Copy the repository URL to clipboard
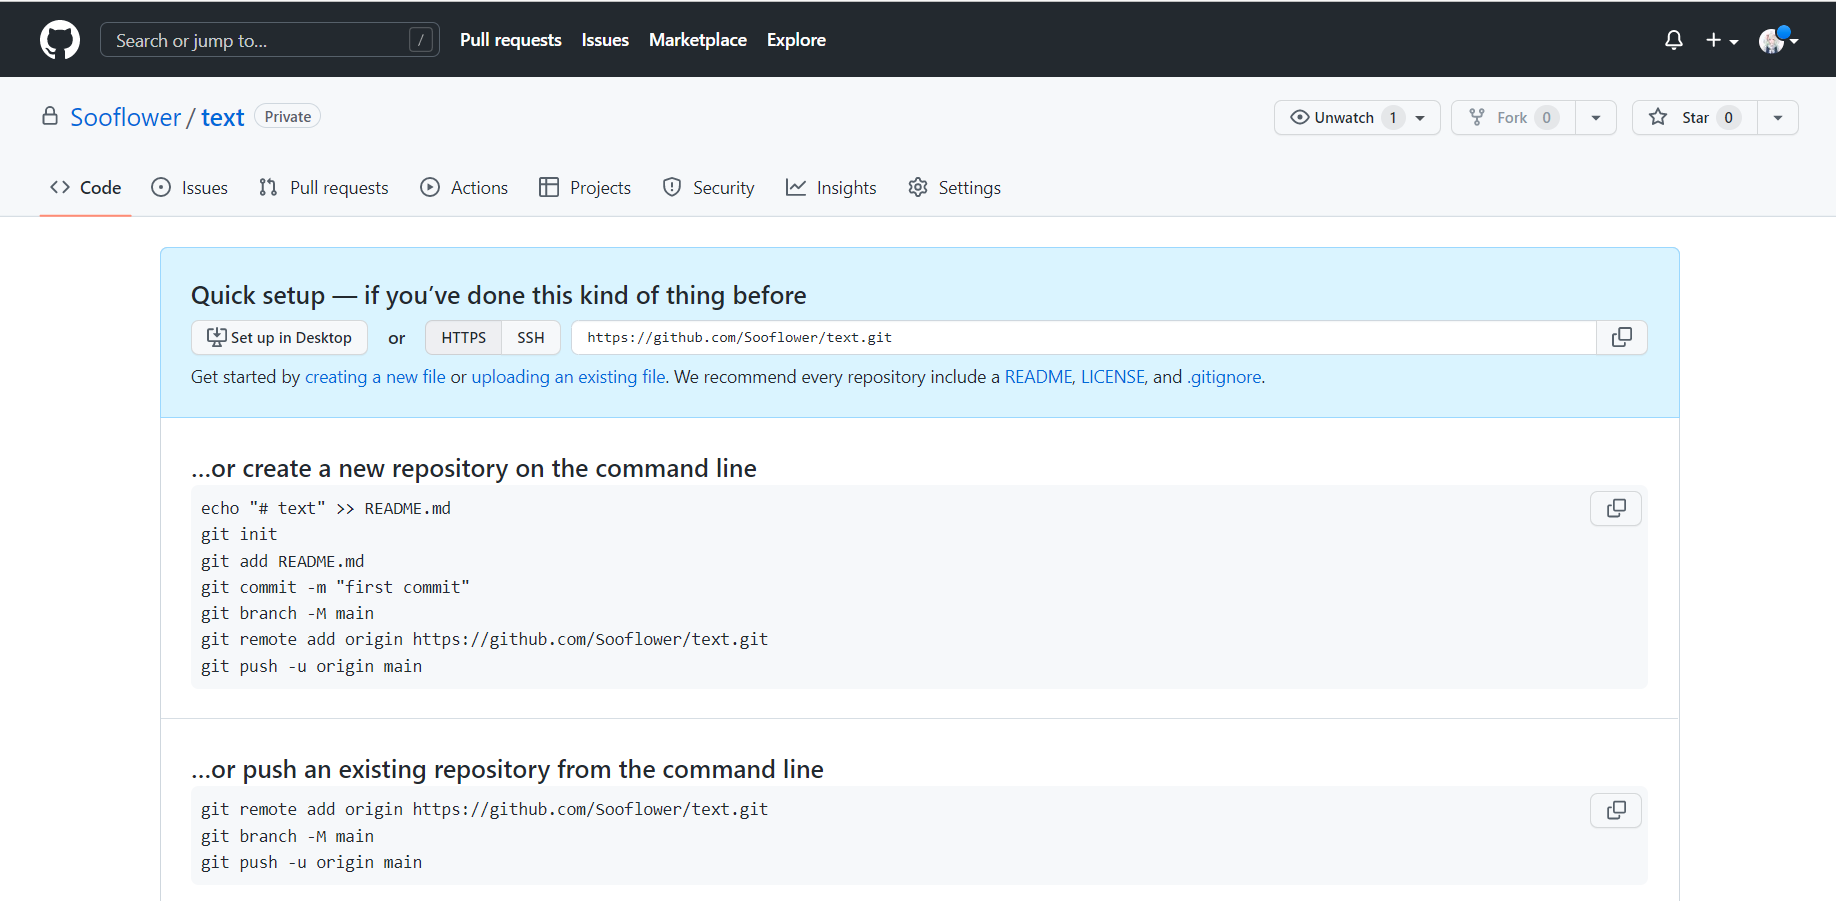1836x901 pixels. tap(1621, 338)
